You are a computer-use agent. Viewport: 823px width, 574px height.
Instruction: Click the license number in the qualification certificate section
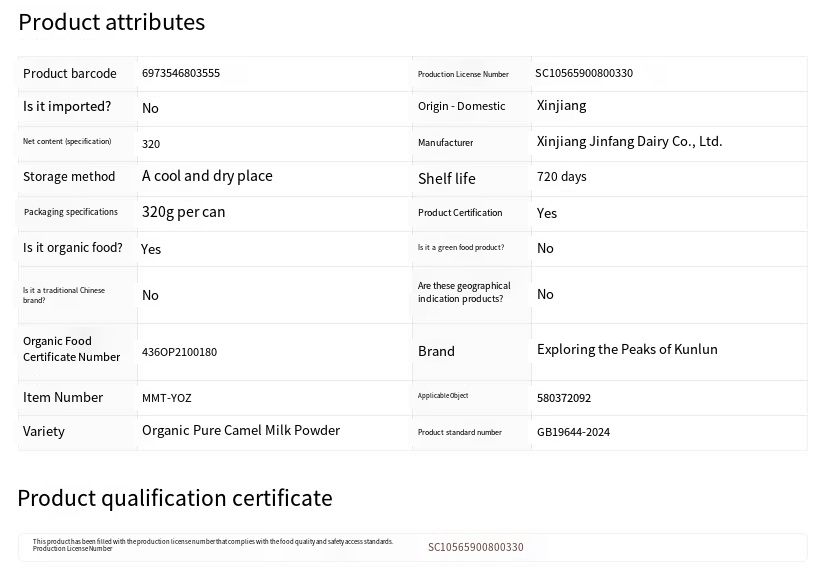click(475, 547)
